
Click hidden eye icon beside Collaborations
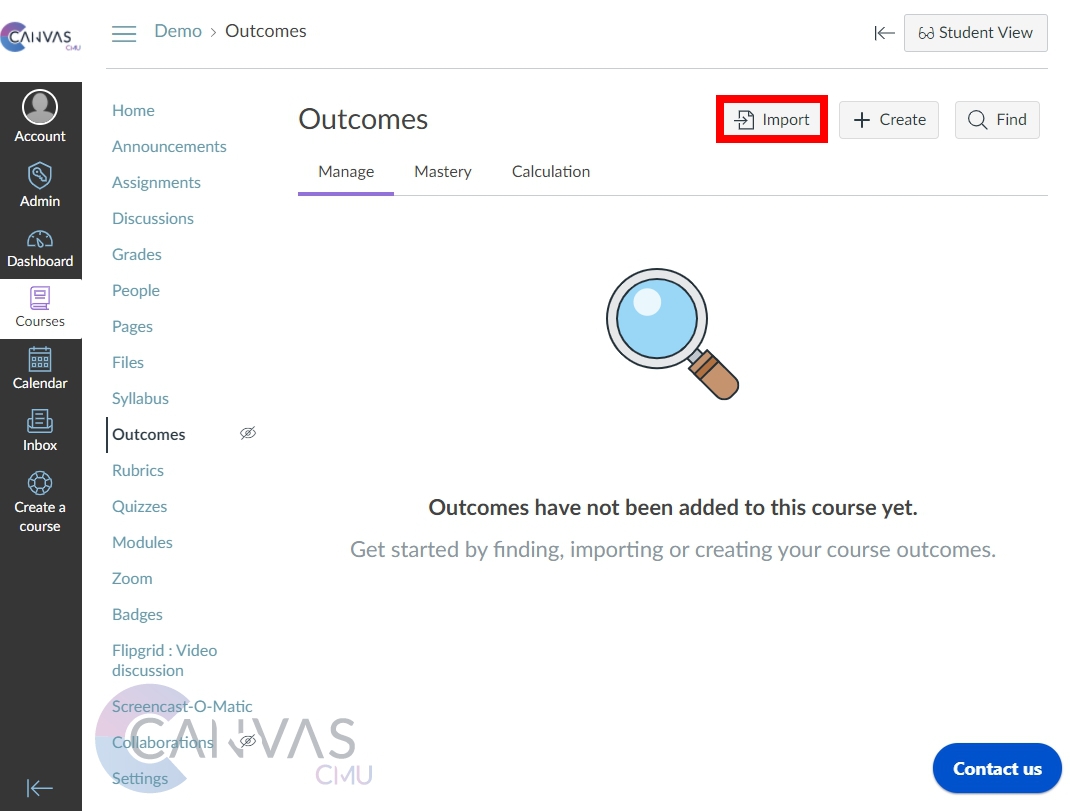point(248,741)
